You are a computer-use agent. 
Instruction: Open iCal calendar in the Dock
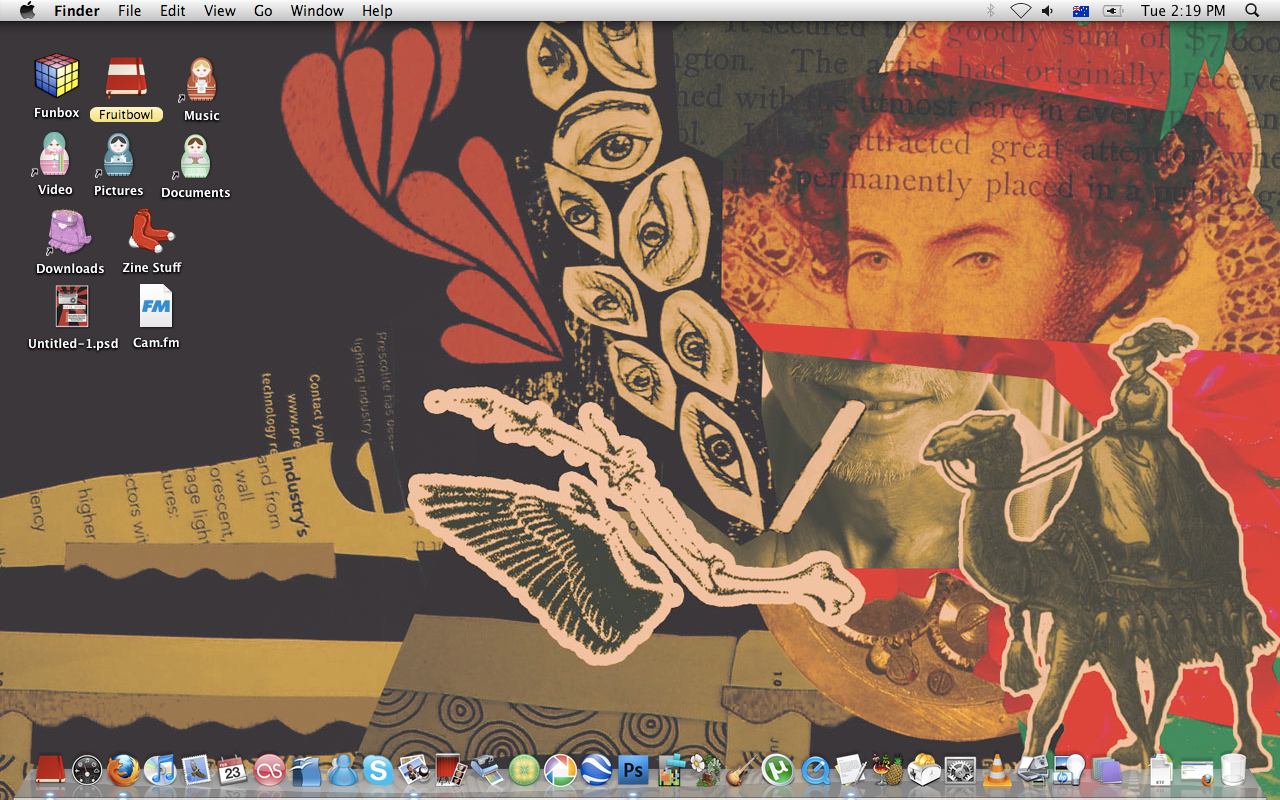tap(233, 770)
